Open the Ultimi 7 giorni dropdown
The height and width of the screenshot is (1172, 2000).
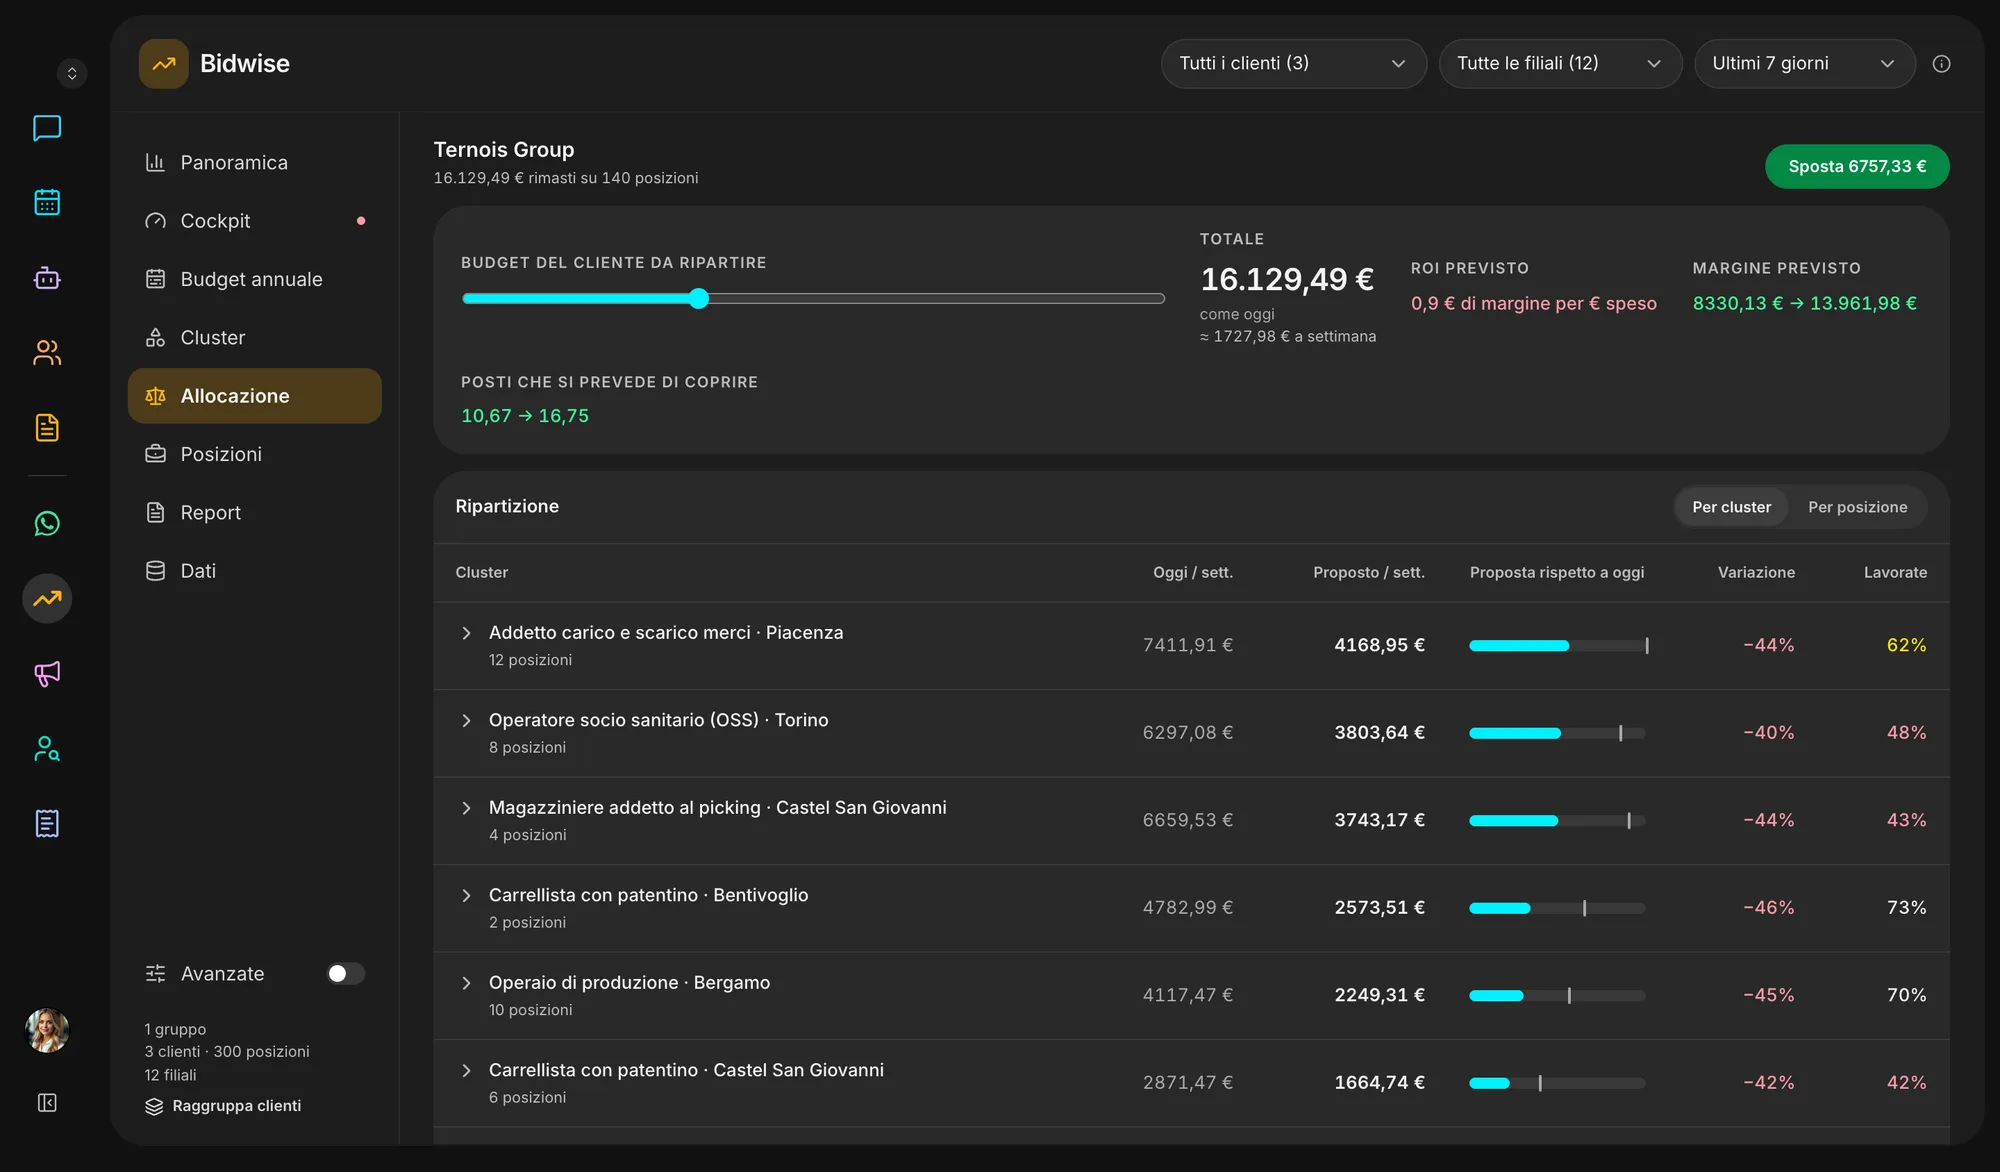coord(1804,63)
